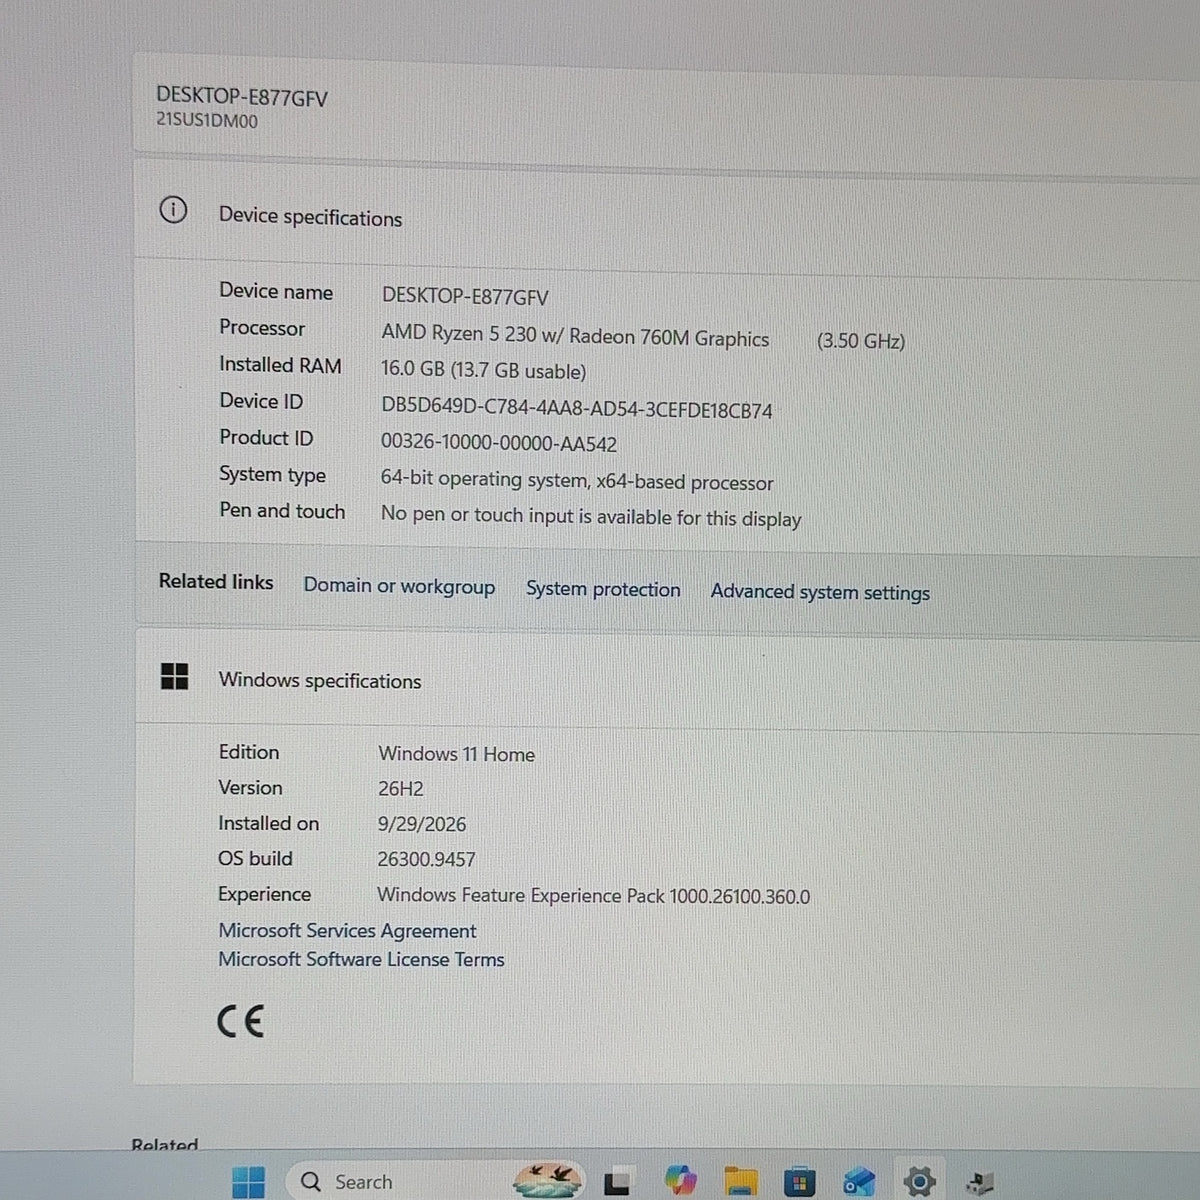The image size is (1200, 1200).
Task: Open System protection link
Action: pyautogui.click(x=603, y=589)
